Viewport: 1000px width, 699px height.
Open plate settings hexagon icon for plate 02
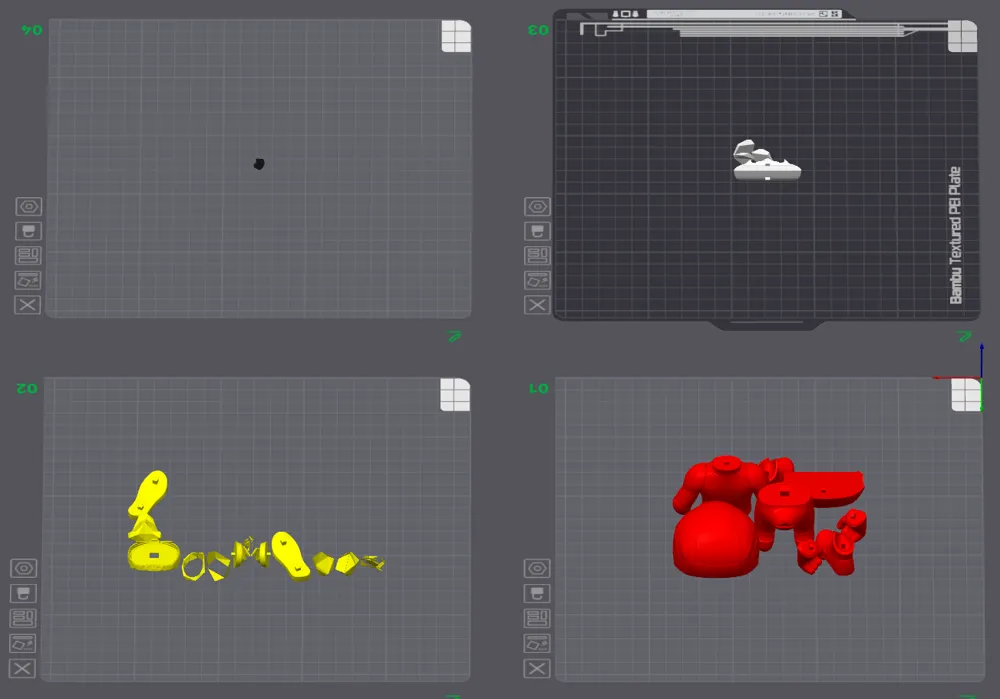click(24, 568)
